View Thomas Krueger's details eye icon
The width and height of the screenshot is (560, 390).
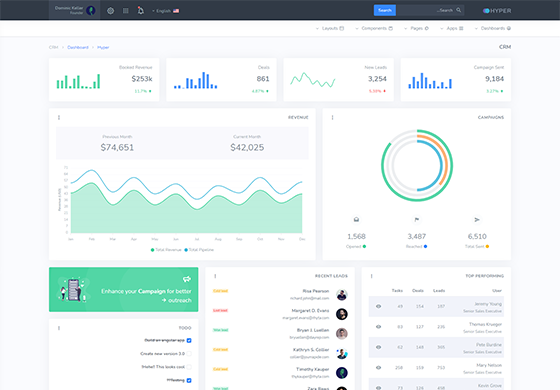click(x=379, y=327)
